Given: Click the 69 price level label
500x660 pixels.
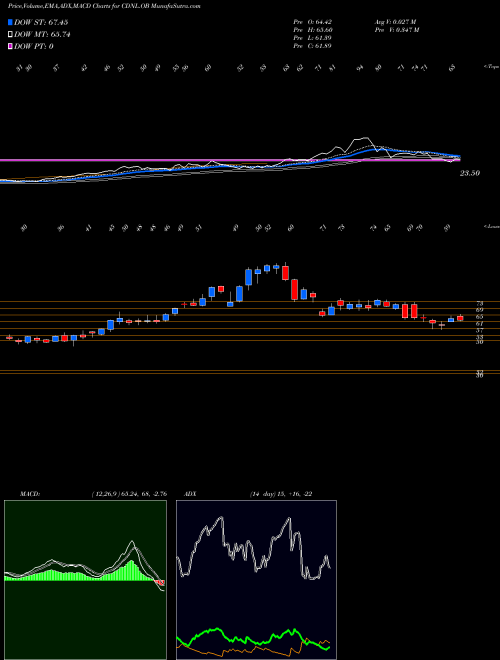Looking at the screenshot, I should tap(479, 310).
